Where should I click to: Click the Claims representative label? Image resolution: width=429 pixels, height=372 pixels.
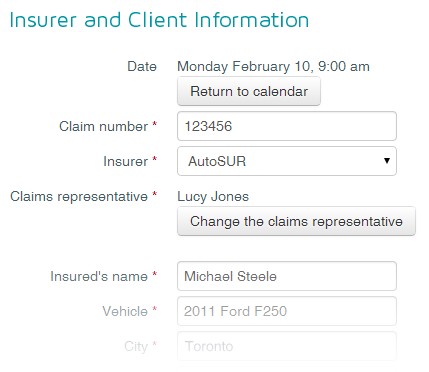pyautogui.click(x=79, y=196)
